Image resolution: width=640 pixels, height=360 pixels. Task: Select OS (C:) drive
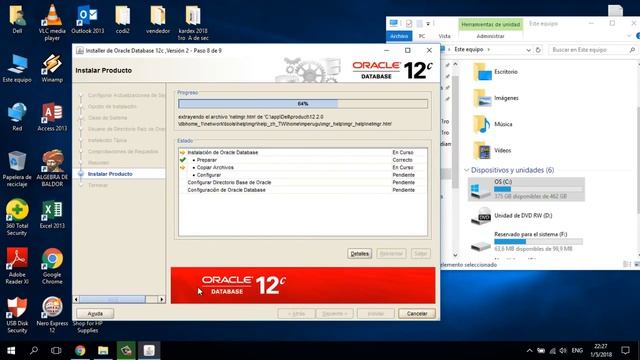pos(526,189)
